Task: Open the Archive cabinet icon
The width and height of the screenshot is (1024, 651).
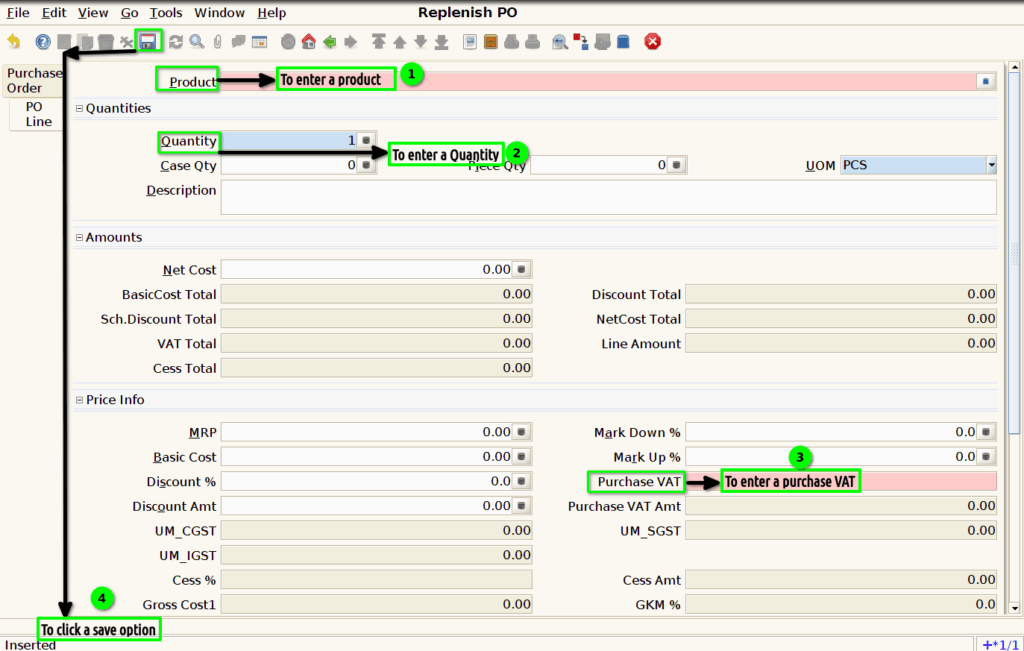Action: (x=490, y=42)
